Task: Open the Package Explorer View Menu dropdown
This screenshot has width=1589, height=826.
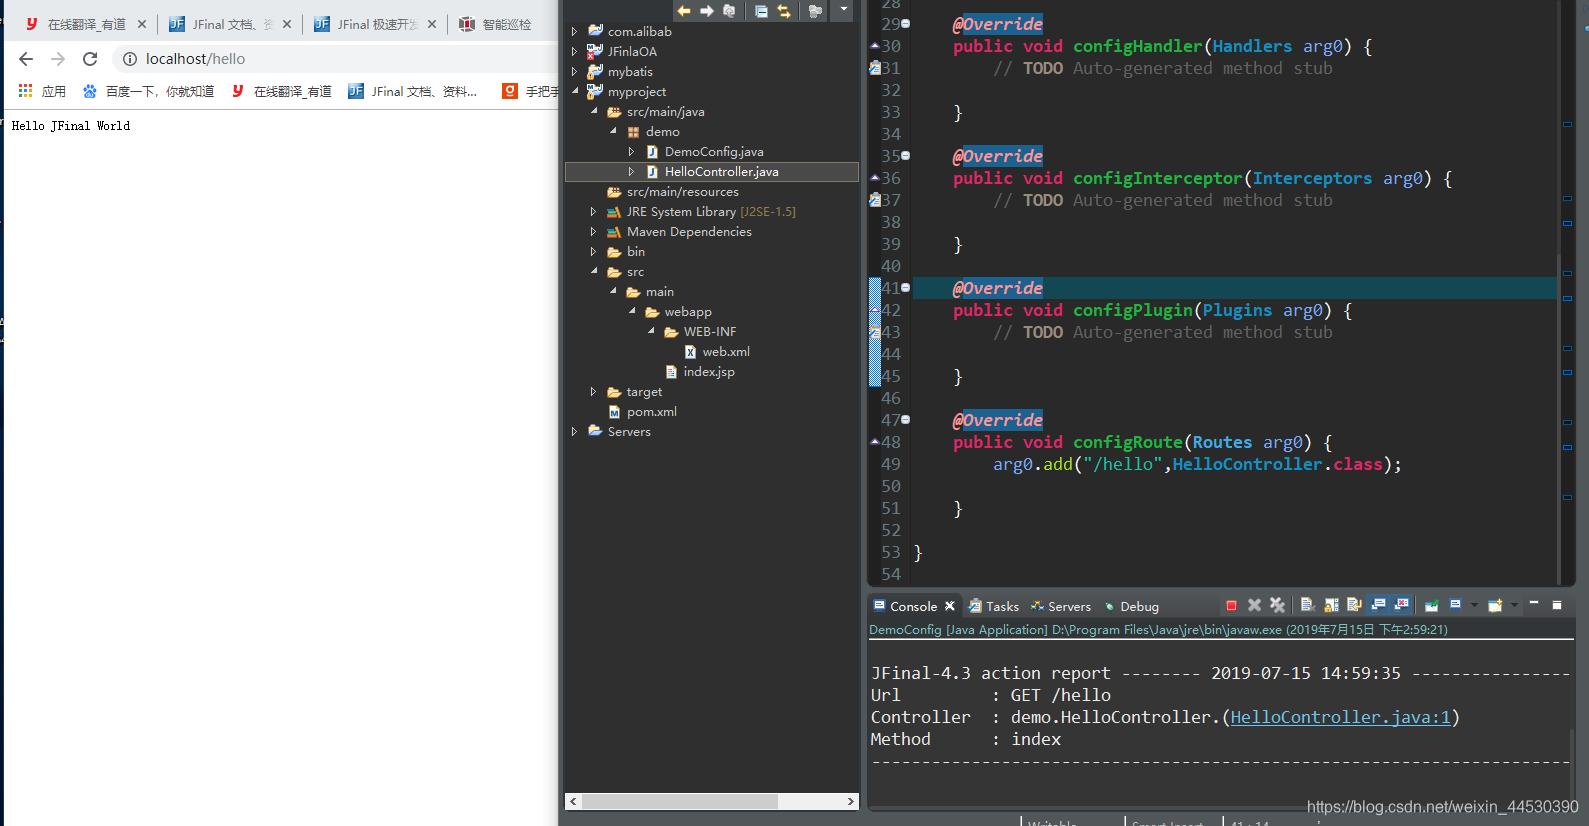Action: click(x=844, y=10)
